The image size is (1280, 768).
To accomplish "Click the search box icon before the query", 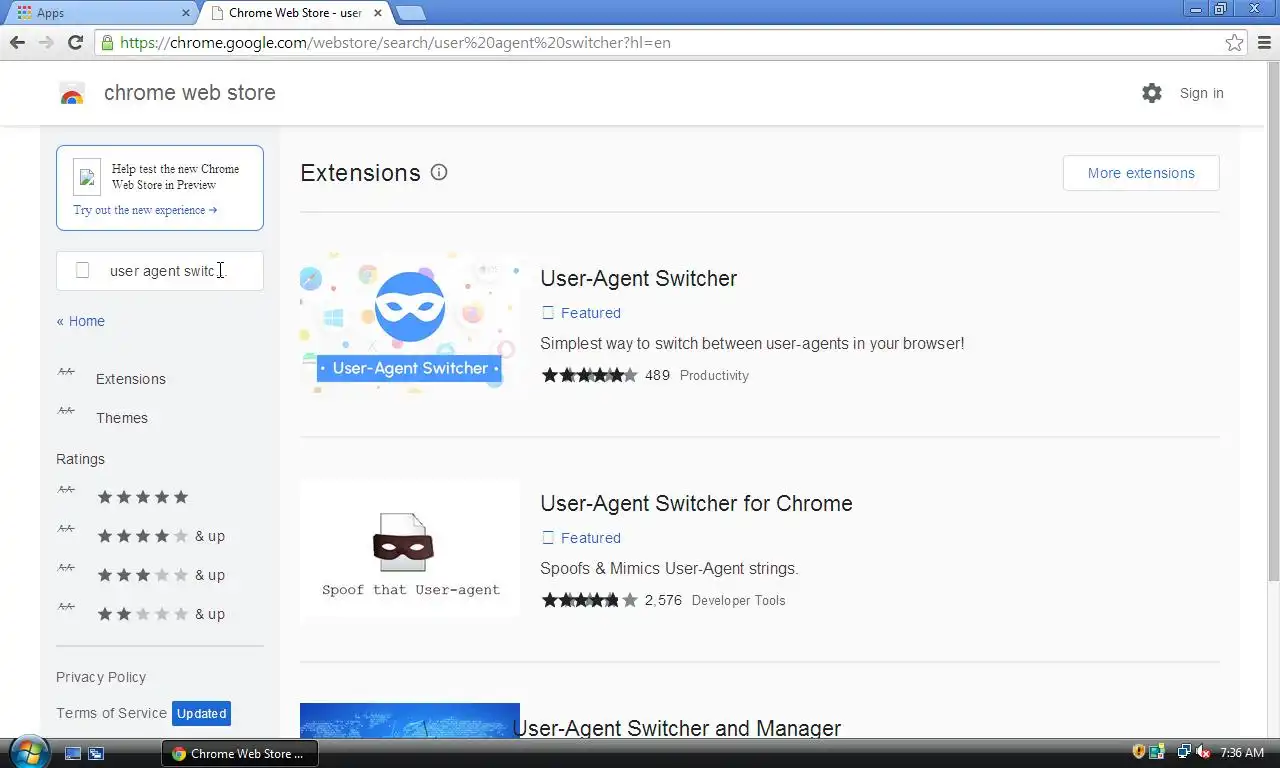I will pyautogui.click(x=83, y=270).
